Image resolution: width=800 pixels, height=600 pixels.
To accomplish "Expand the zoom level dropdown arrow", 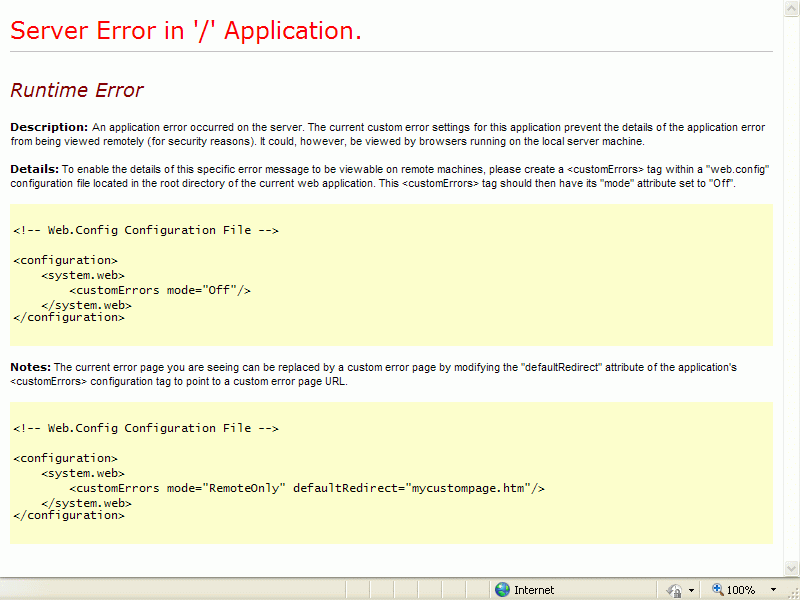I will click(773, 590).
